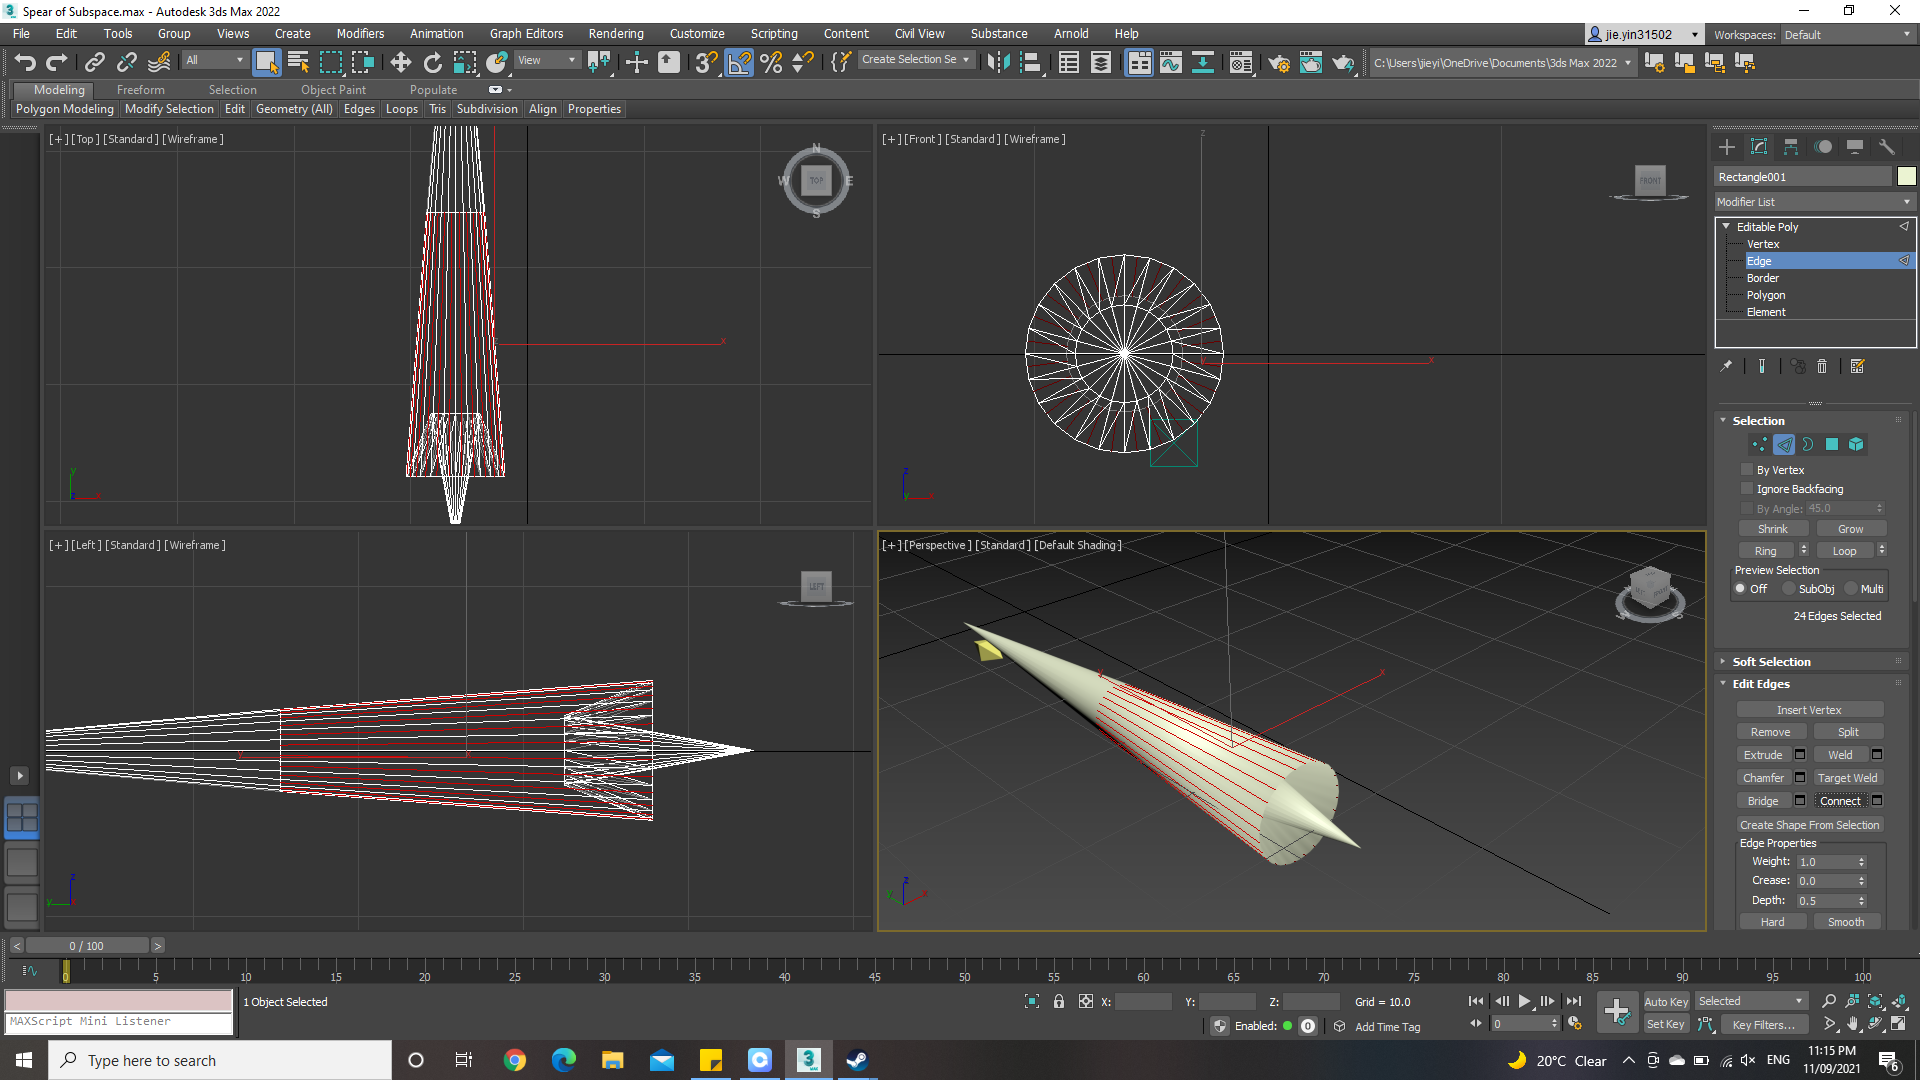
Task: Select SubObj preview selection radio
Action: pos(1789,589)
